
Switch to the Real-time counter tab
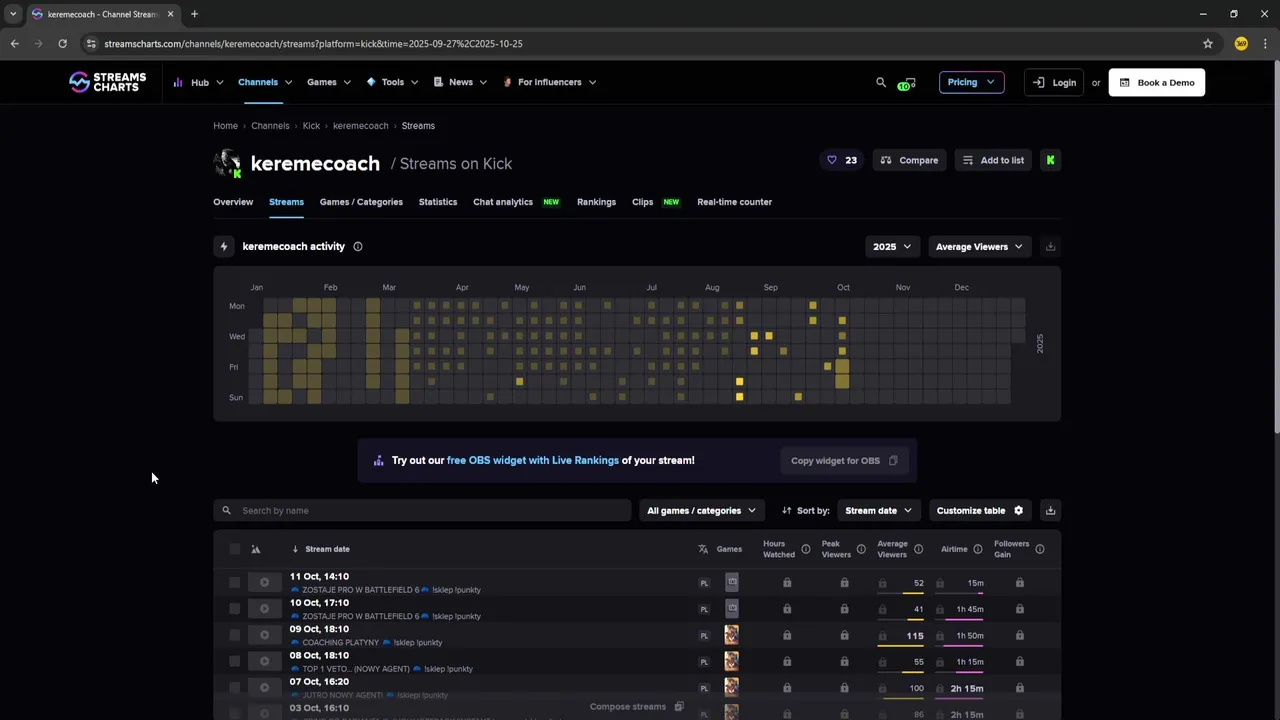(734, 202)
